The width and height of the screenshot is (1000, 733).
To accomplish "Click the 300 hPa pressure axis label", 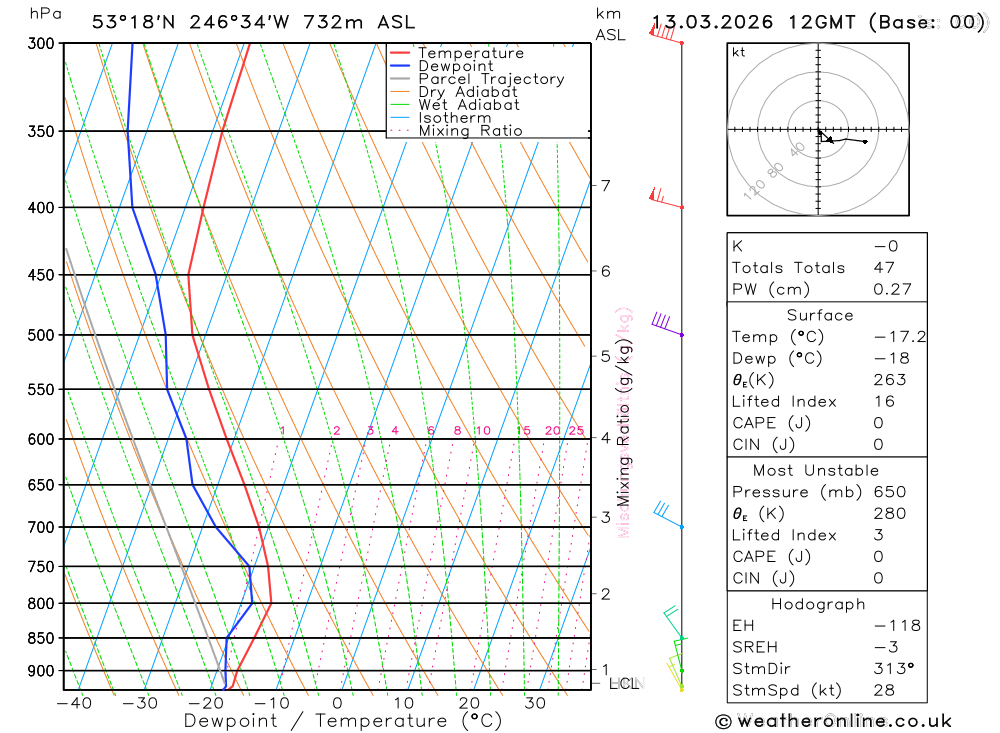I will [41, 43].
